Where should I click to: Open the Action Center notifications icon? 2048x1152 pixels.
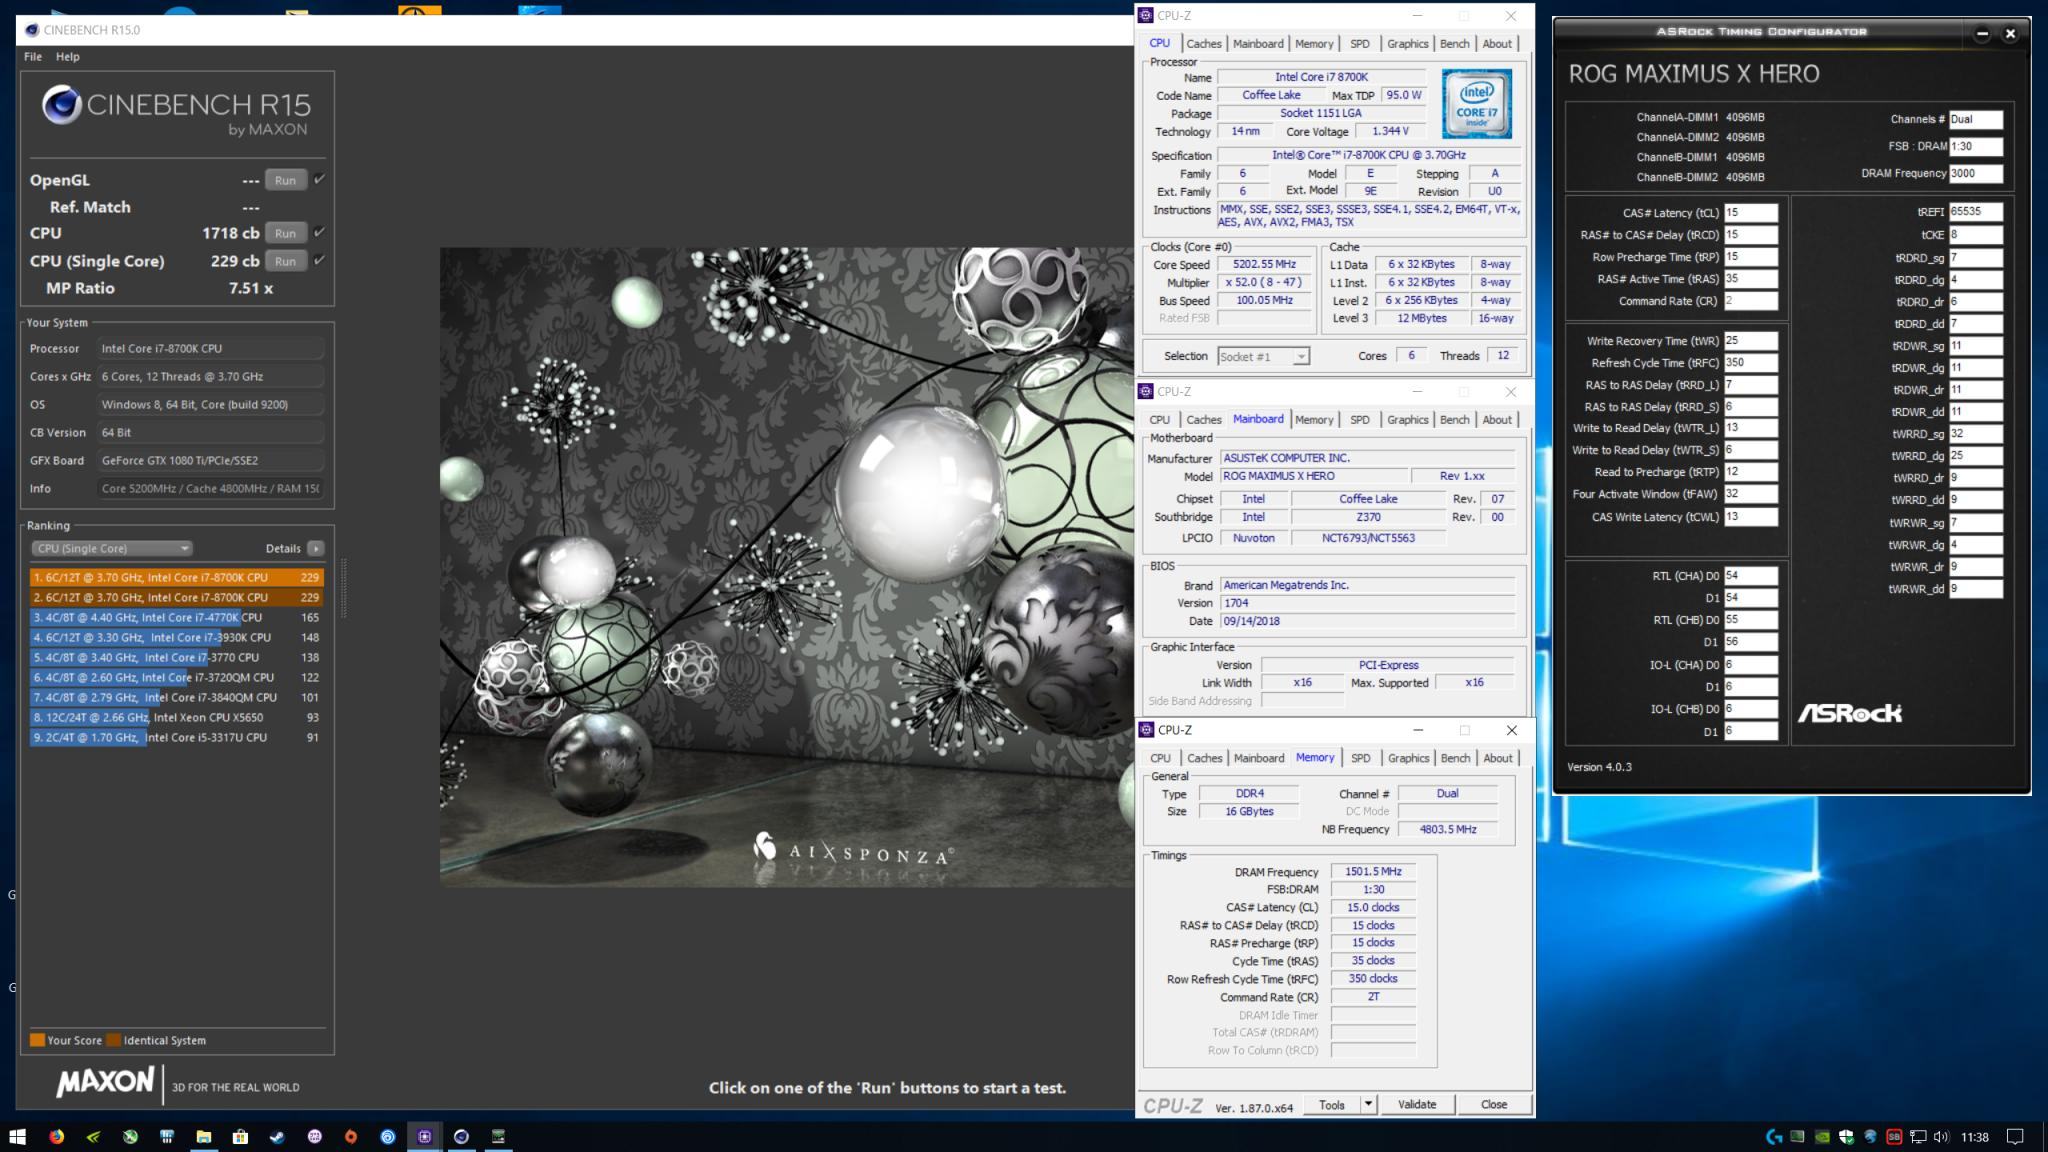(2015, 1137)
